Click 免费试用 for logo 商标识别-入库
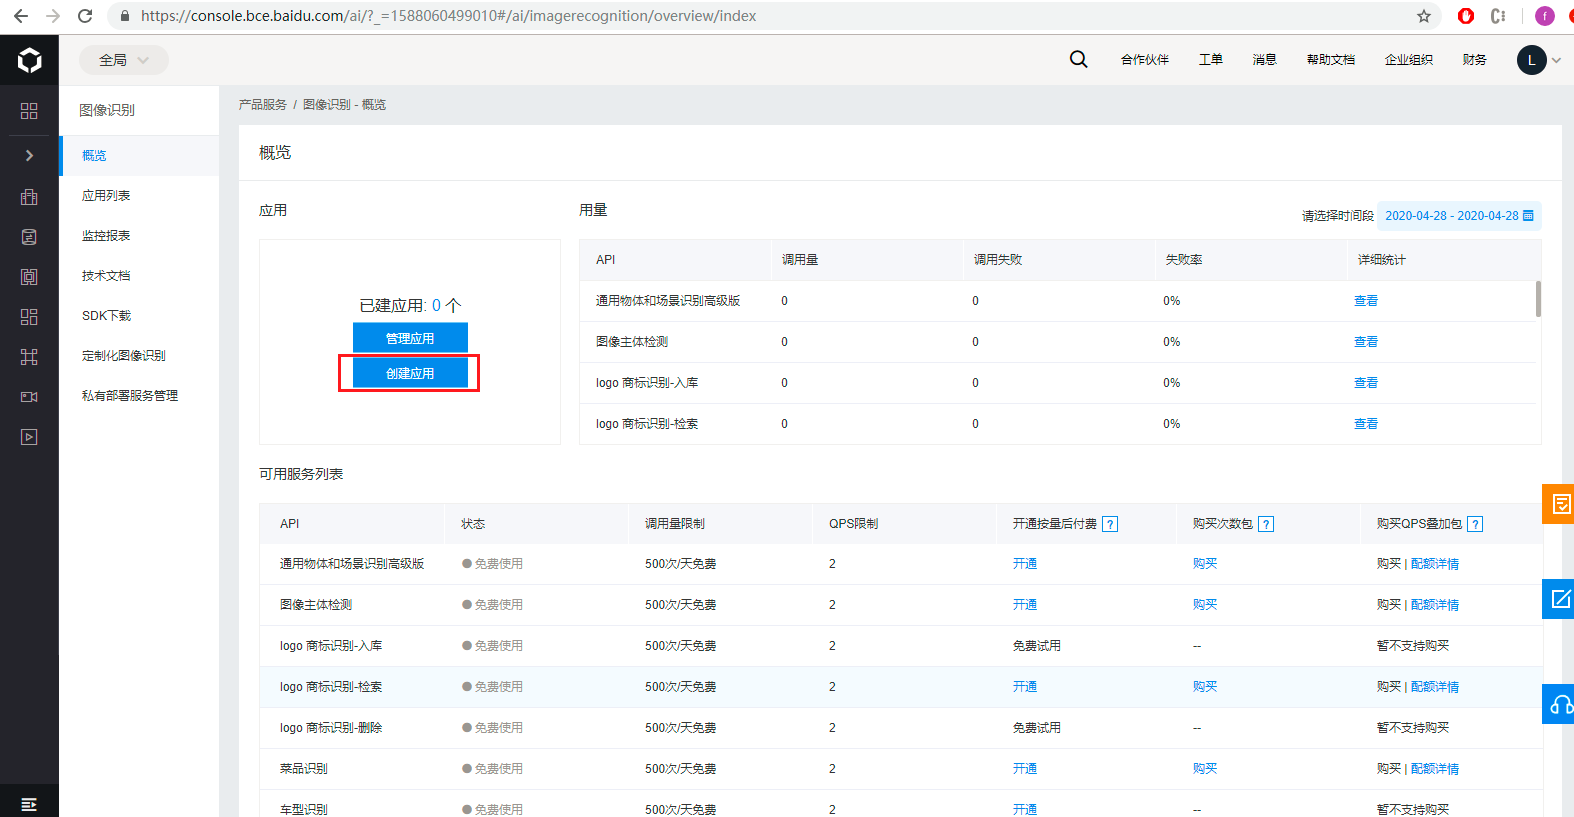 [1036, 646]
